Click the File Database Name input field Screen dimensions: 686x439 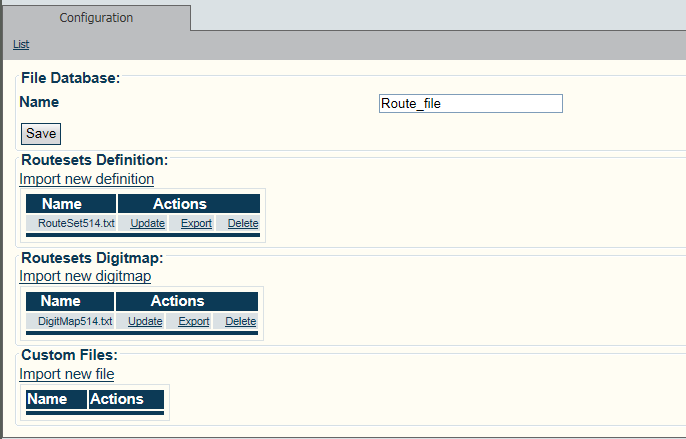[x=471, y=103]
